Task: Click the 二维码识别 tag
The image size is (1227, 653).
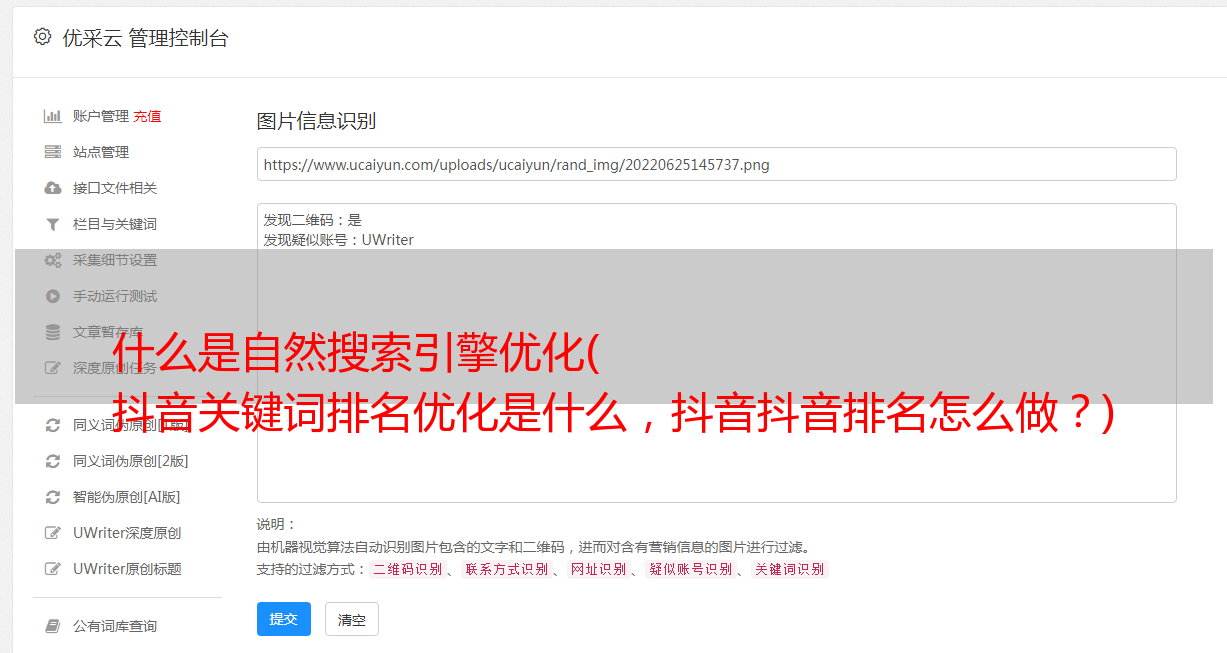Action: (407, 569)
